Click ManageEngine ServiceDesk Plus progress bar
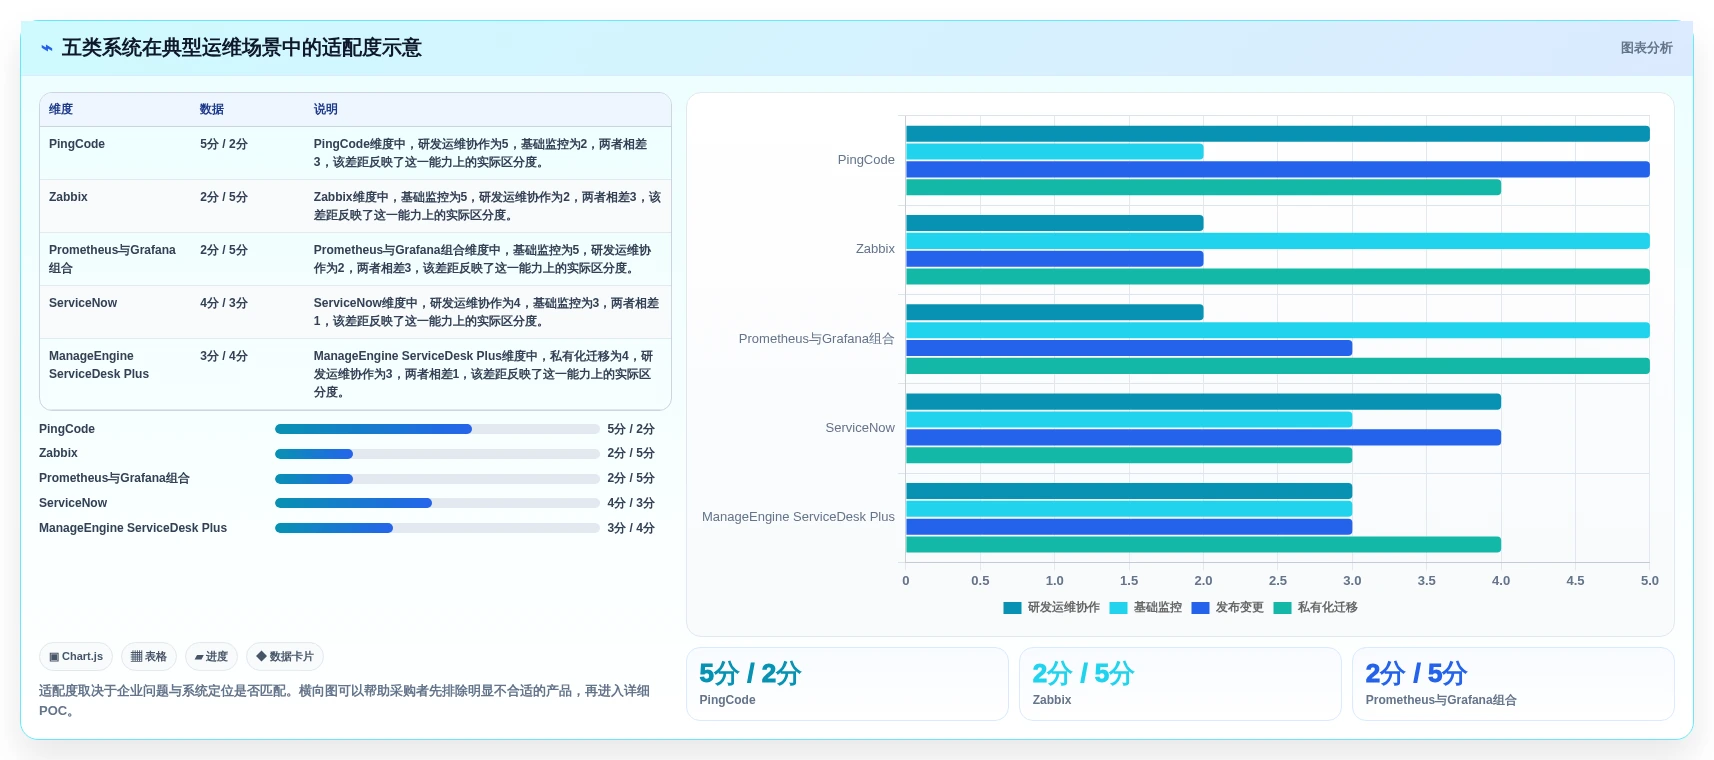The image size is (1714, 760). [x=437, y=528]
